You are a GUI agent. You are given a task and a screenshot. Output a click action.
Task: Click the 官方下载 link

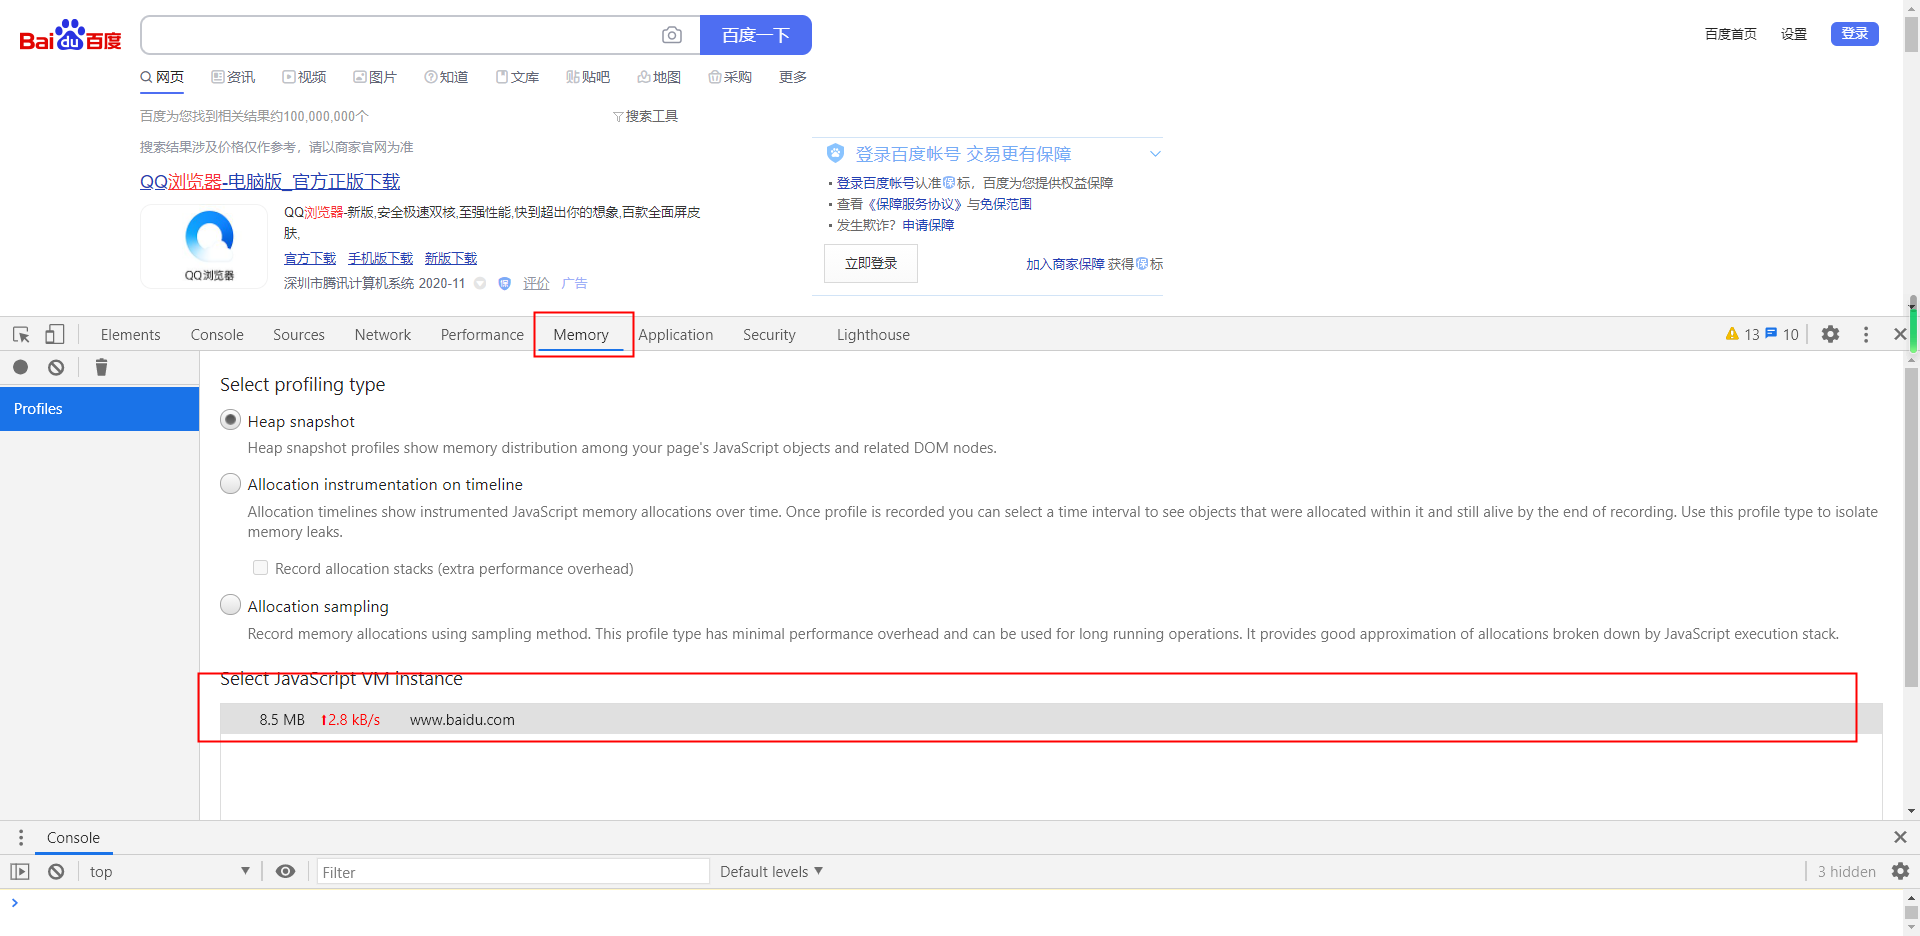coord(310,258)
